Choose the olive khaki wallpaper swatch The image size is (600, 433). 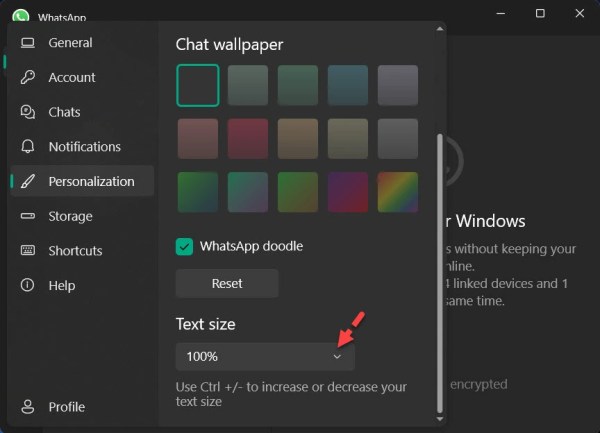[348, 139]
